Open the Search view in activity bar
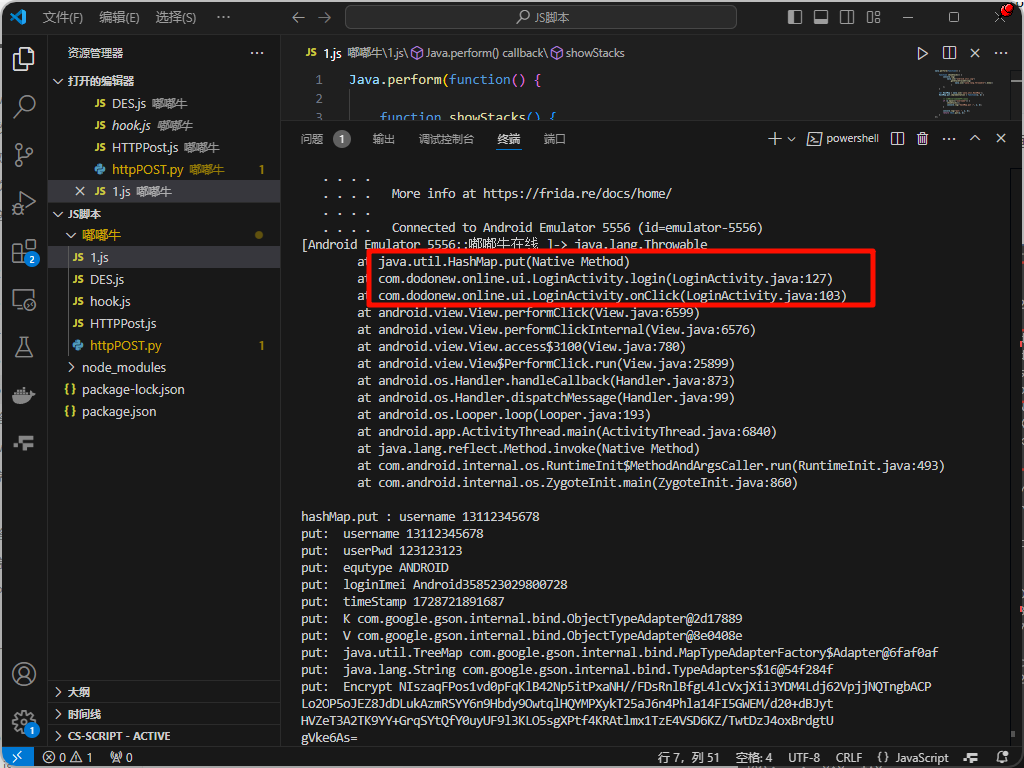Screen dimensions: 1024x768 coord(24,107)
